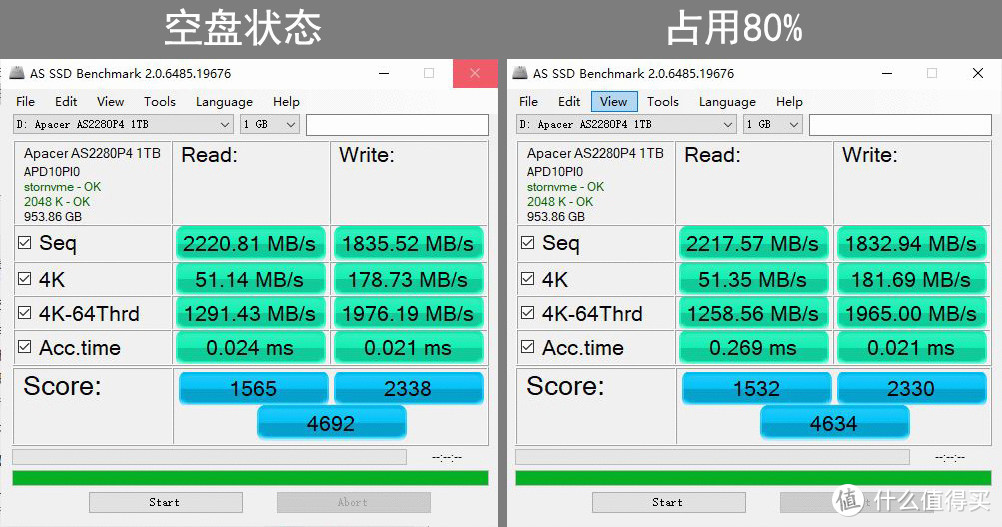Open Help menu in right window
Image resolution: width=1002 pixels, height=527 pixels.
coord(789,102)
